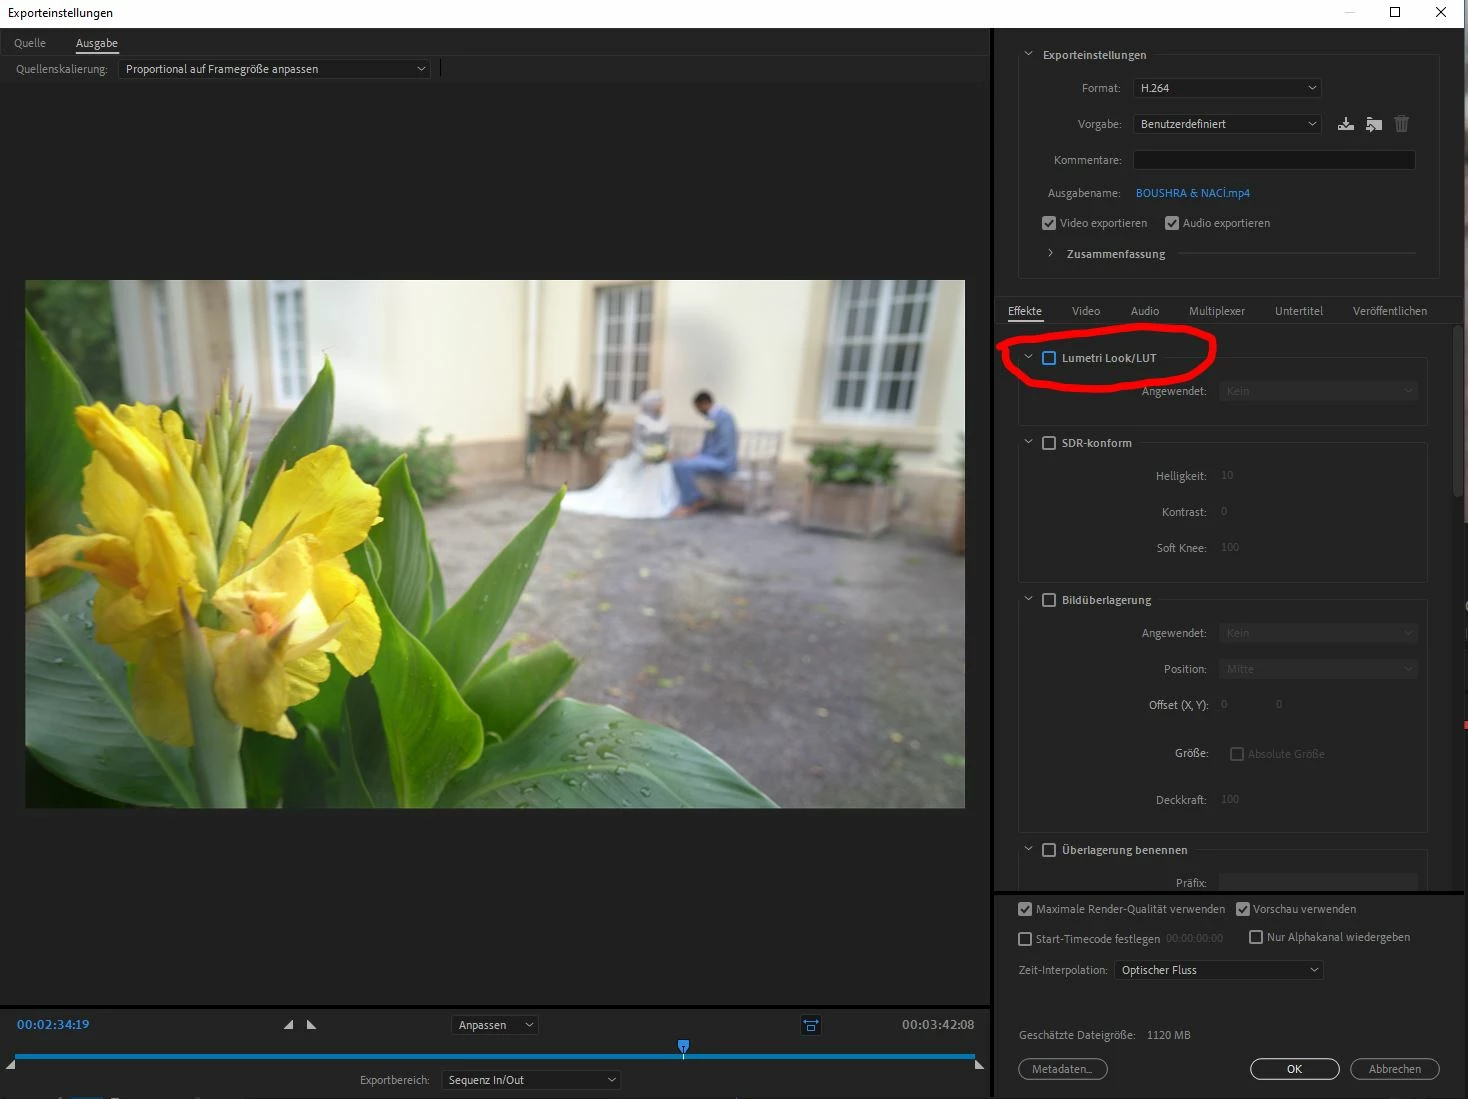Image resolution: width=1468 pixels, height=1099 pixels.
Task: Toggle Vorschau verwenden checkbox
Action: click(1243, 909)
